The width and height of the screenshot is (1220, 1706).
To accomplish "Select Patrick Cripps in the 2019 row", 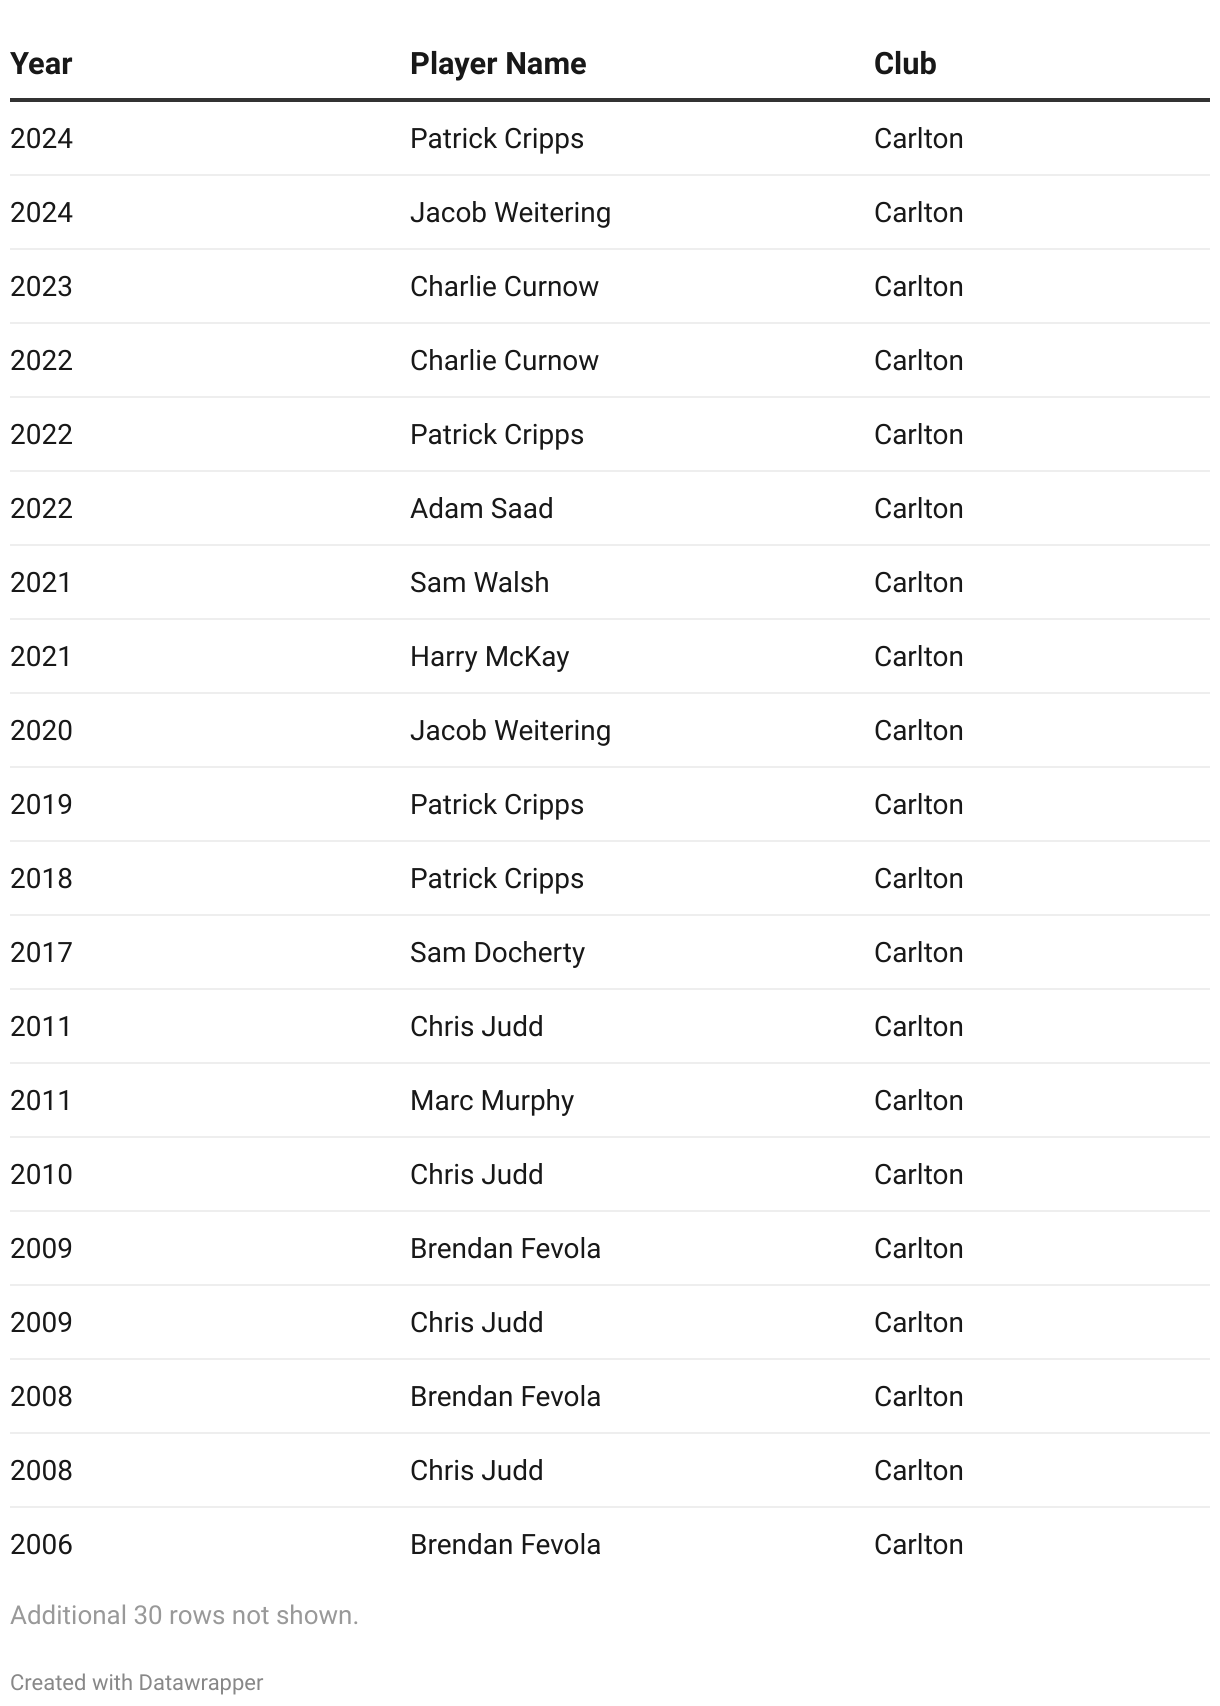I will (496, 805).
